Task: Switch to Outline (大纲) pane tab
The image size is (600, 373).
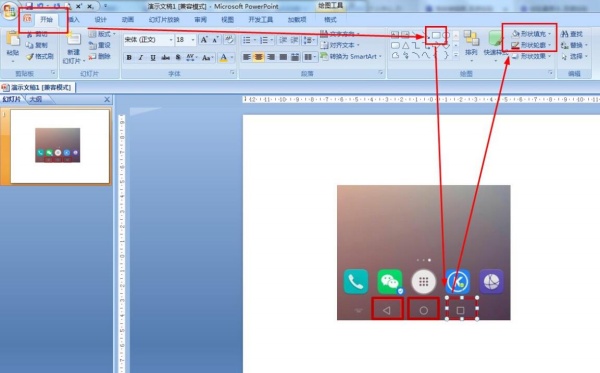Action: (36, 99)
